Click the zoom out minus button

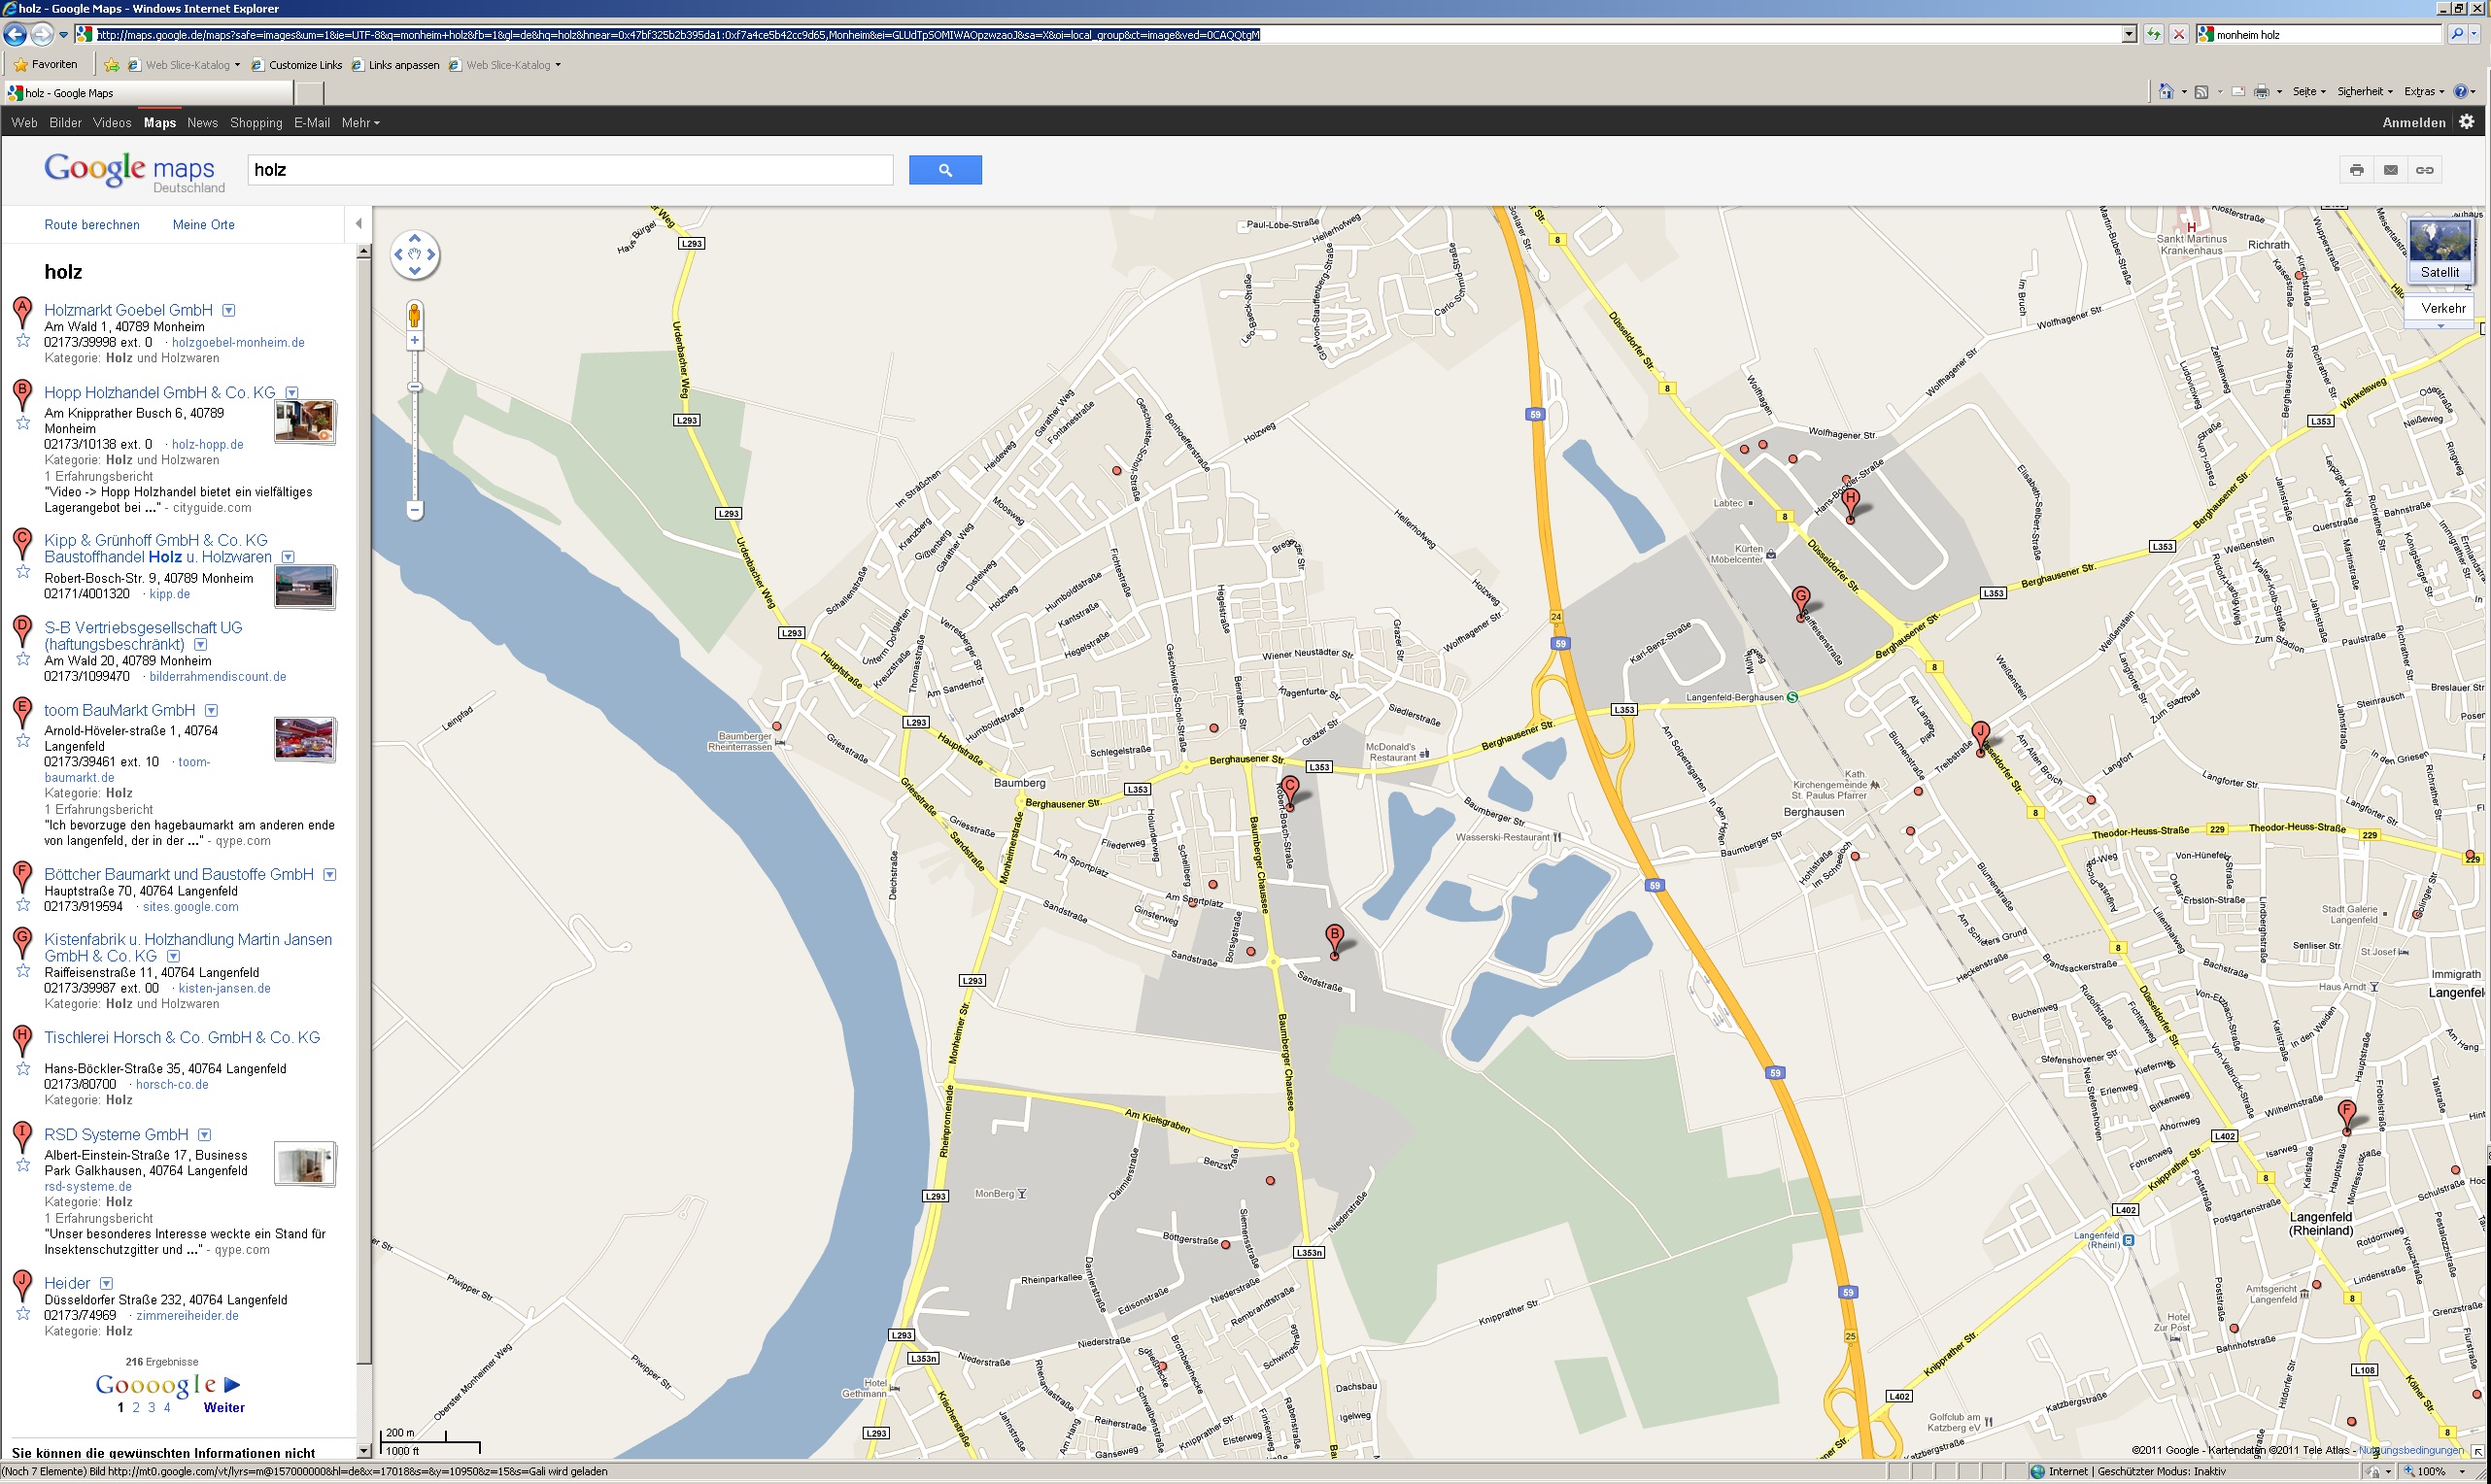pyautogui.click(x=414, y=510)
